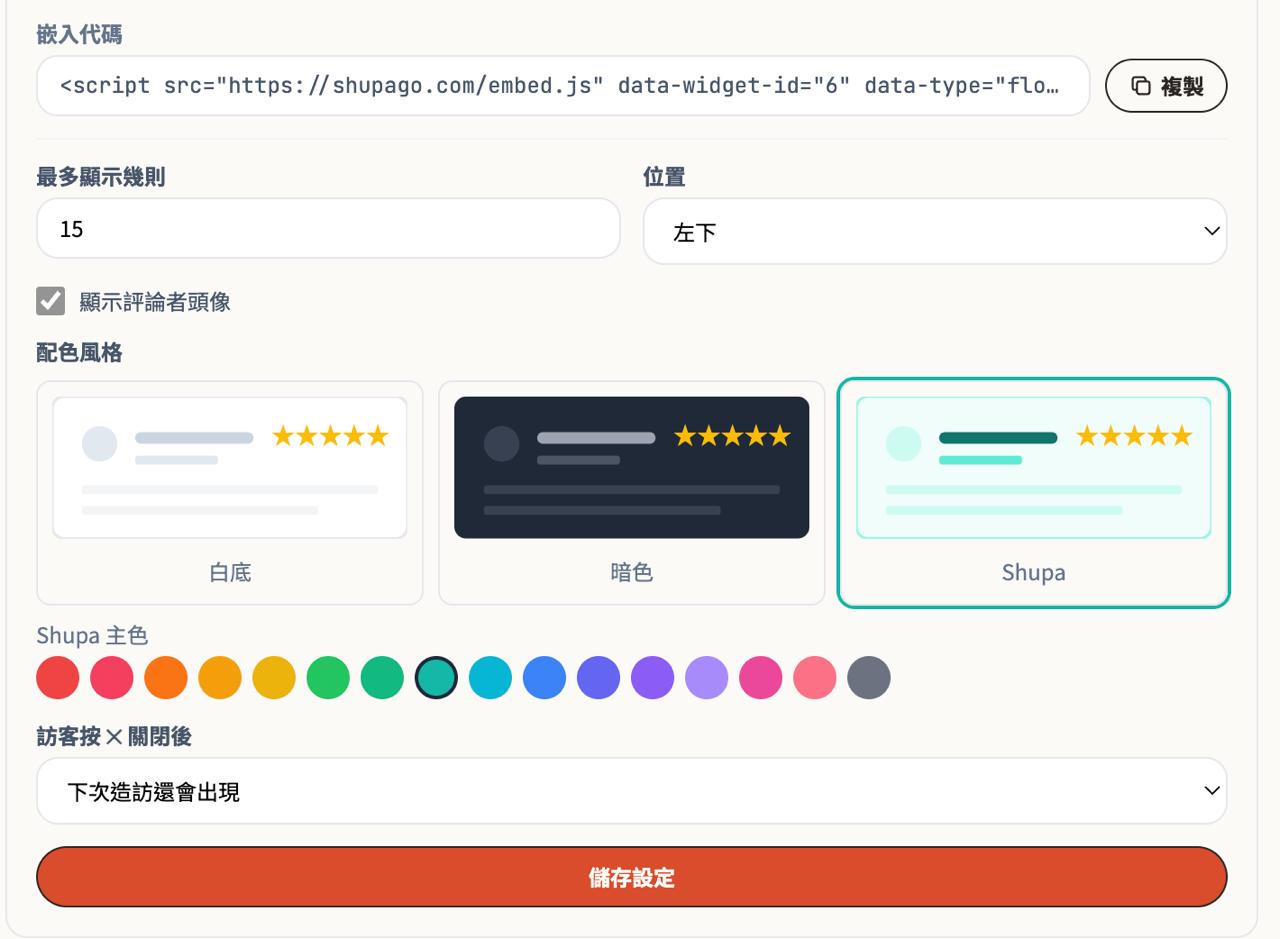
Task: Pick the orange main color swatch
Action: pyautogui.click(x=166, y=678)
